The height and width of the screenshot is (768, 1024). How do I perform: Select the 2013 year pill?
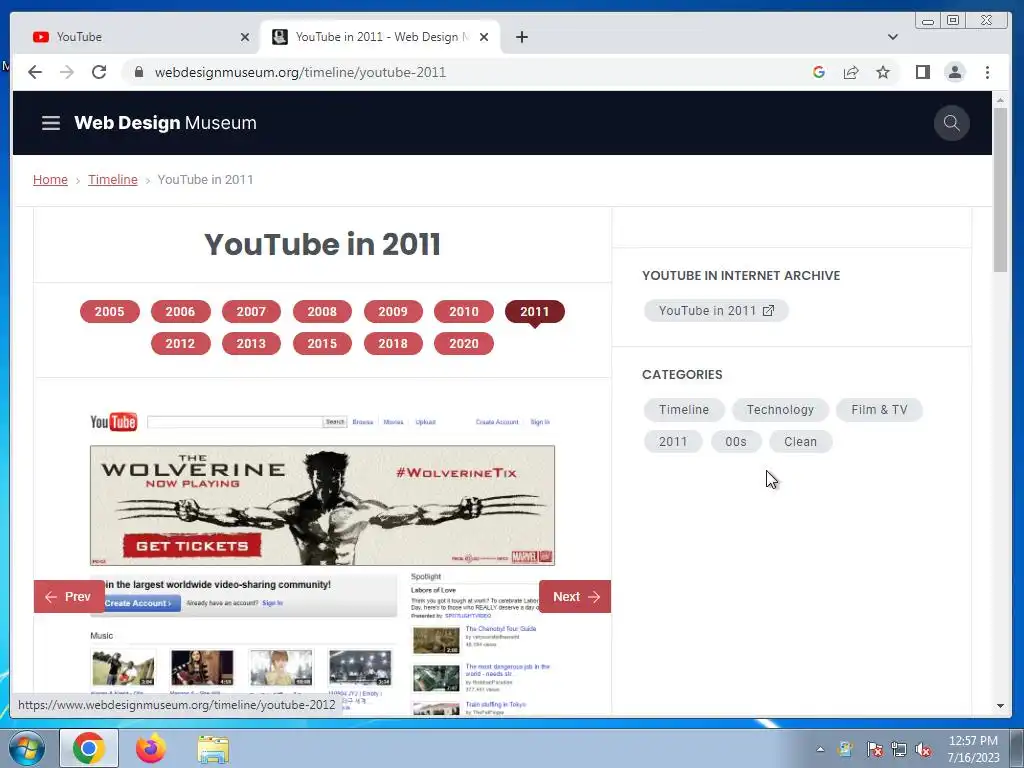click(251, 344)
